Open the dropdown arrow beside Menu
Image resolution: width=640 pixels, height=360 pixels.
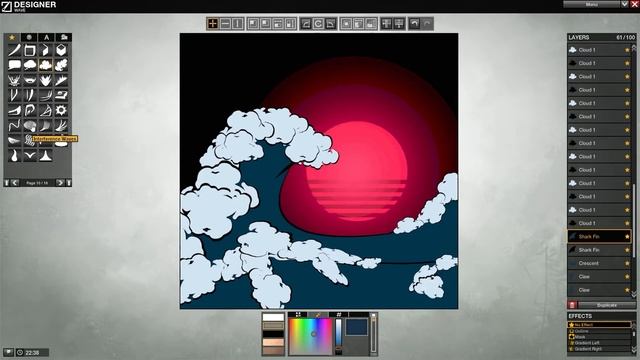[624, 4]
